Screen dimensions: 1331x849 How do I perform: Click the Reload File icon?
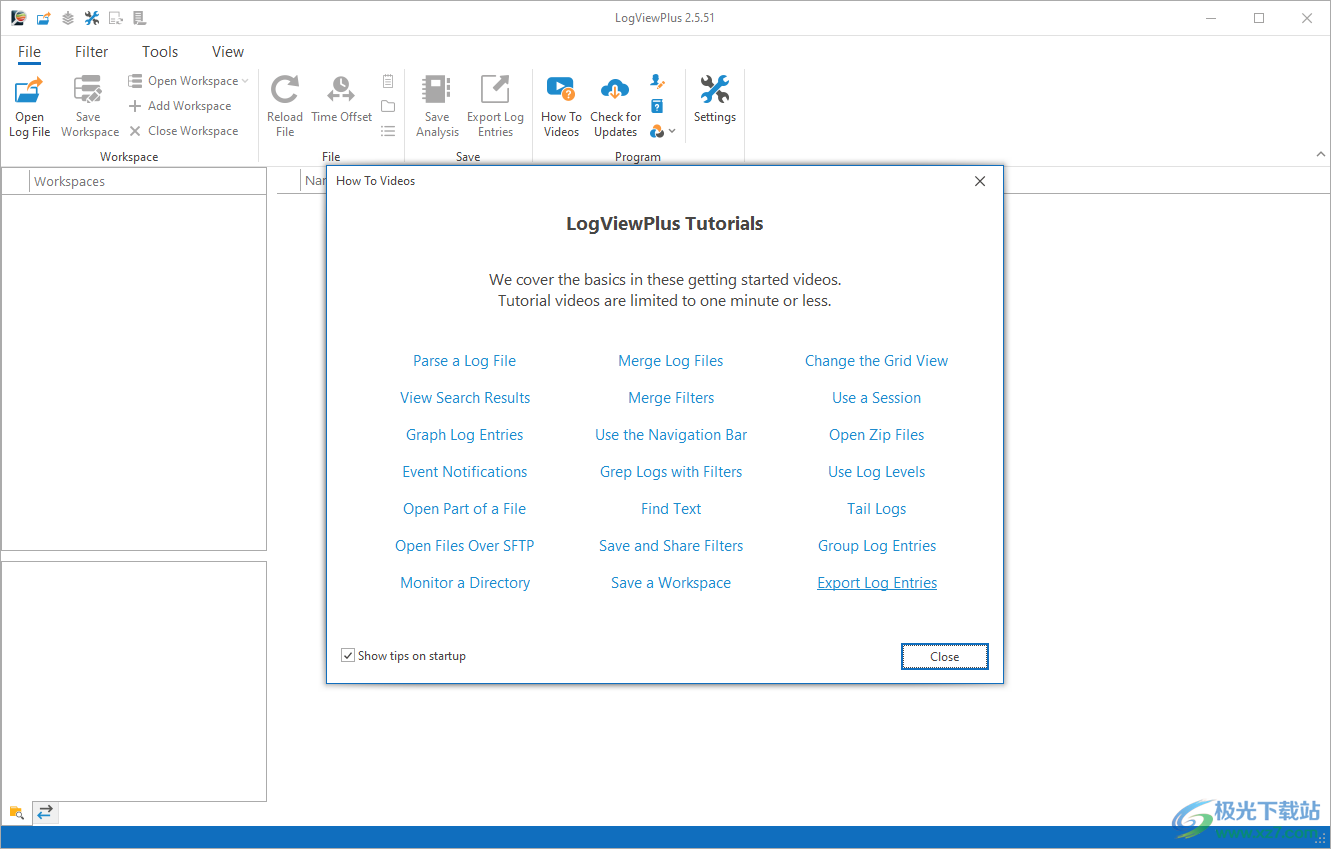click(285, 90)
